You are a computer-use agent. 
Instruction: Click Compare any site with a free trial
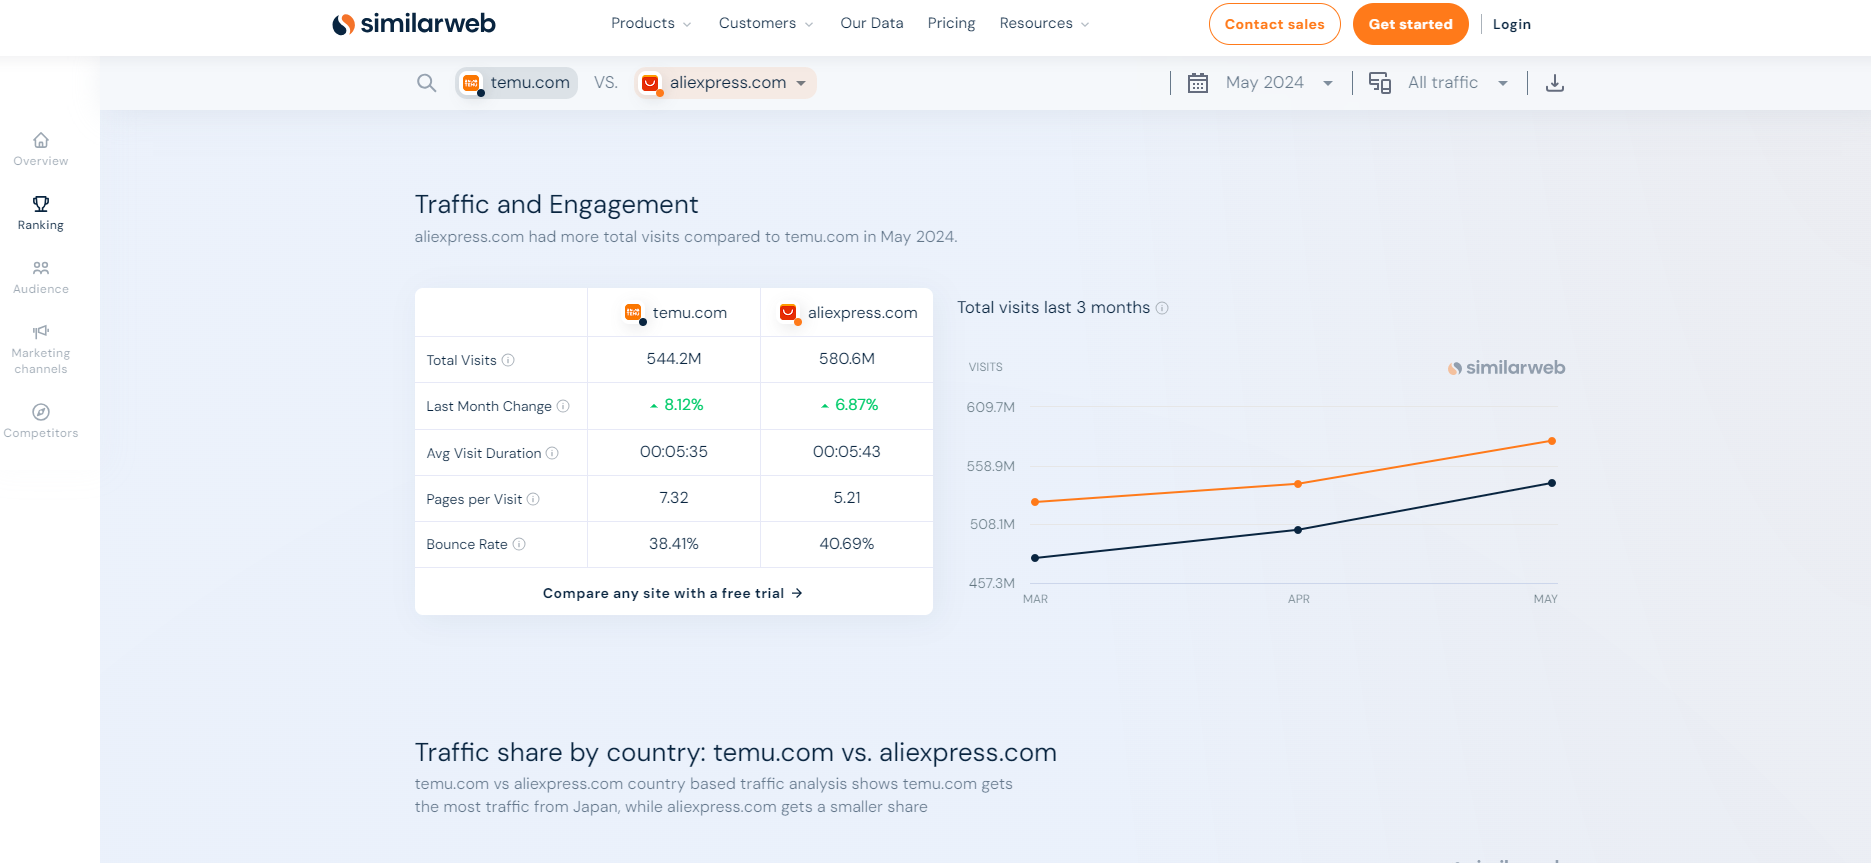pos(673,593)
